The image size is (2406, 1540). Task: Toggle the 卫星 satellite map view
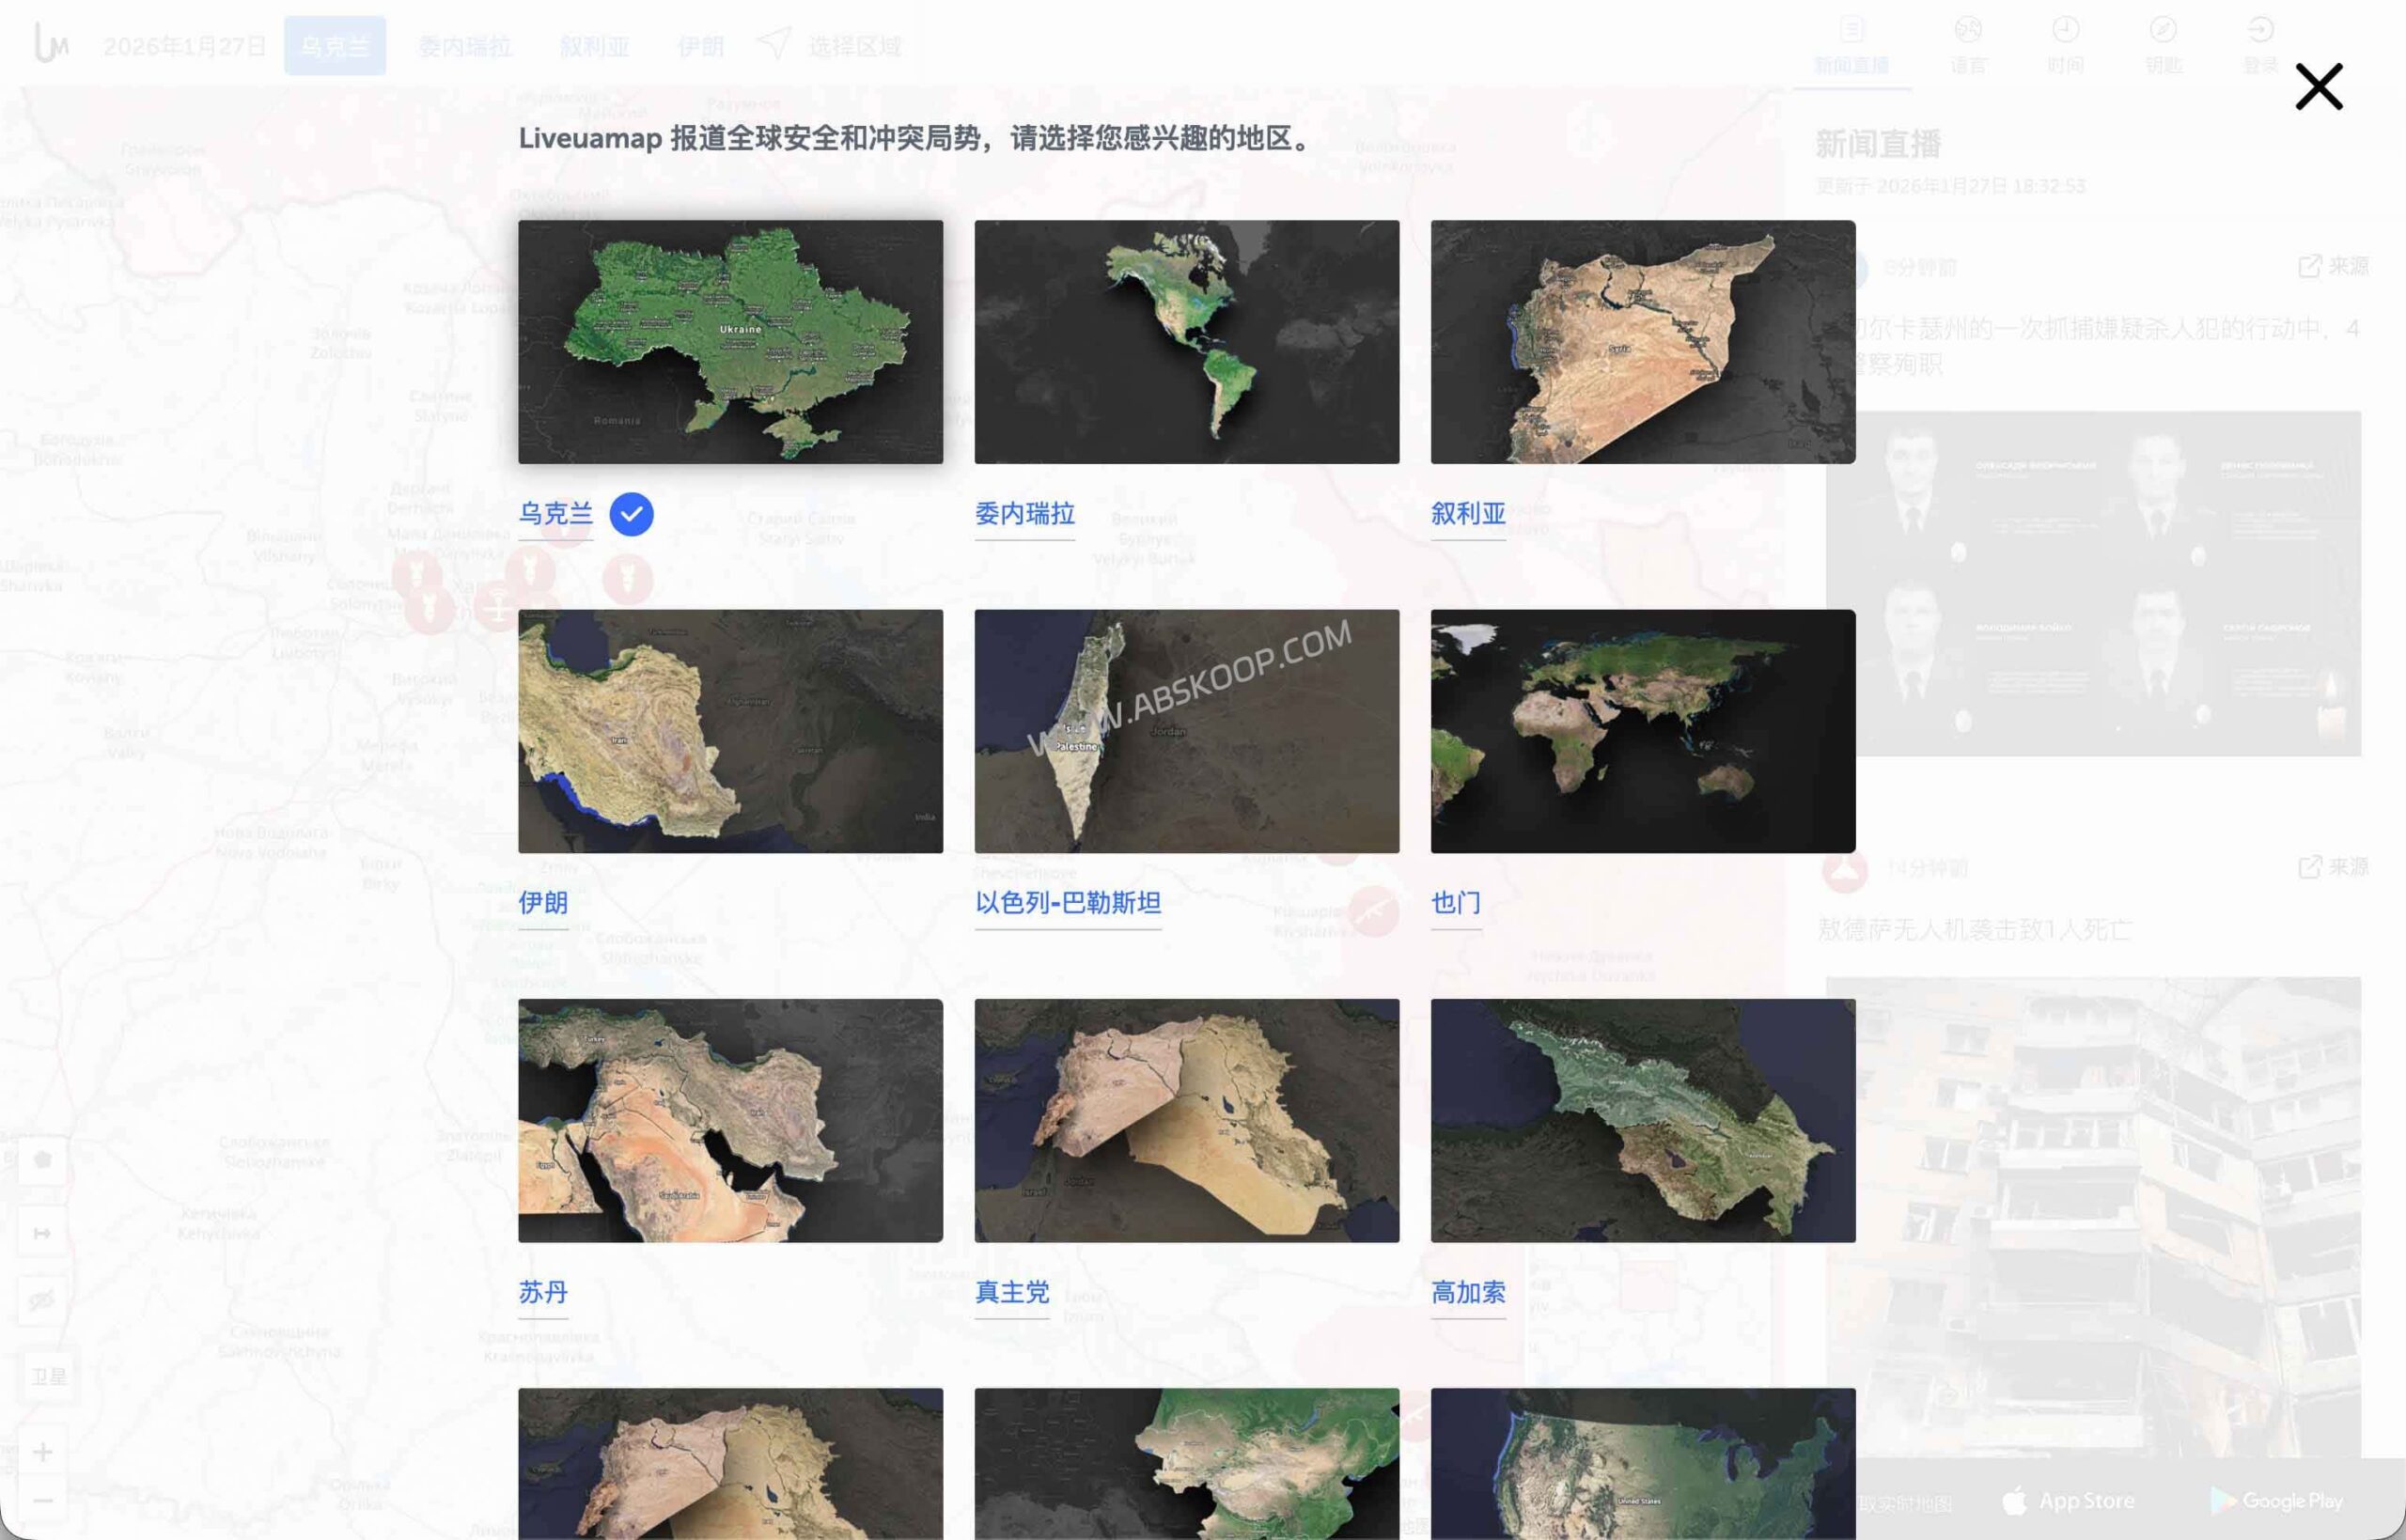(47, 1373)
